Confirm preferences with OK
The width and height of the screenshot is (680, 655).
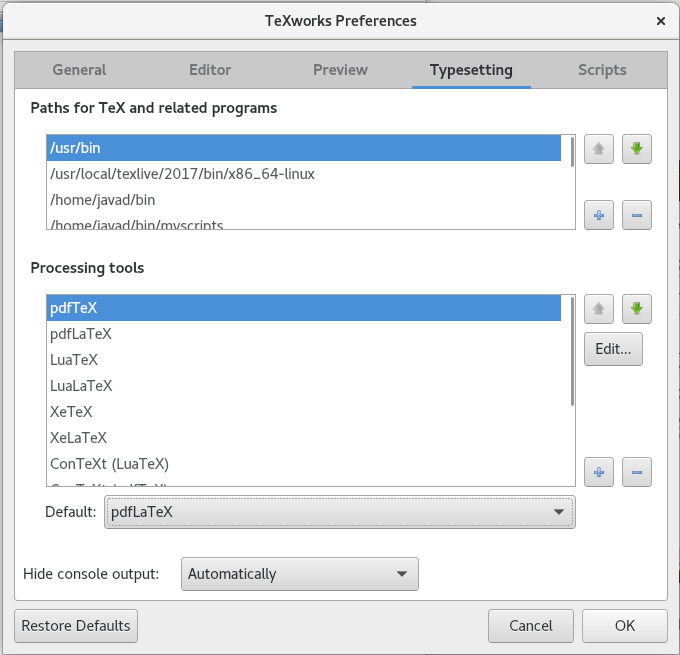click(x=625, y=626)
